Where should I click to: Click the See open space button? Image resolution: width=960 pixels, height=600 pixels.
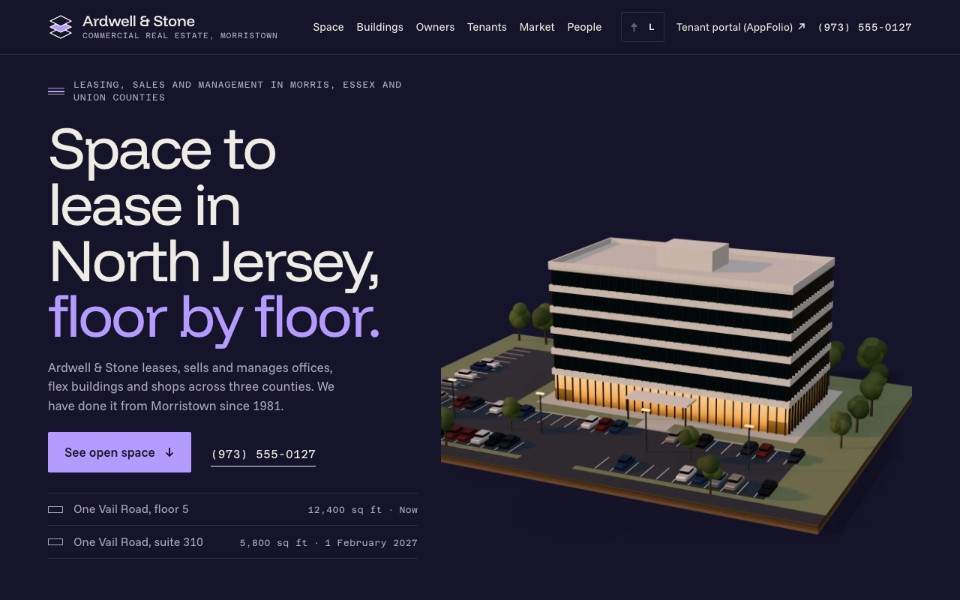pos(119,452)
